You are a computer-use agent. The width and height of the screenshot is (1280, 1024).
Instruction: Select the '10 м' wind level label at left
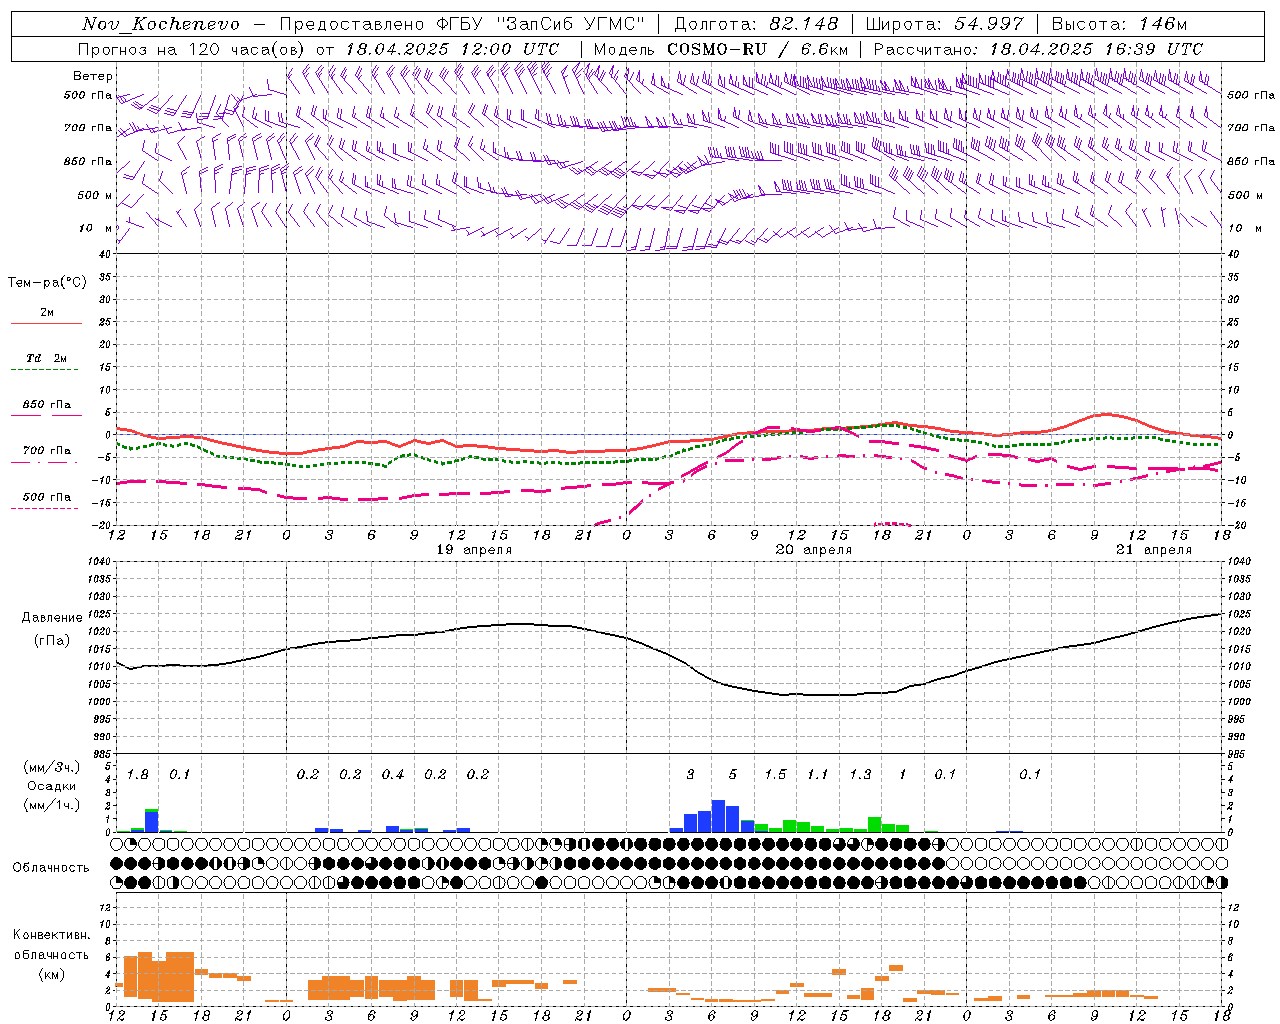click(x=95, y=228)
